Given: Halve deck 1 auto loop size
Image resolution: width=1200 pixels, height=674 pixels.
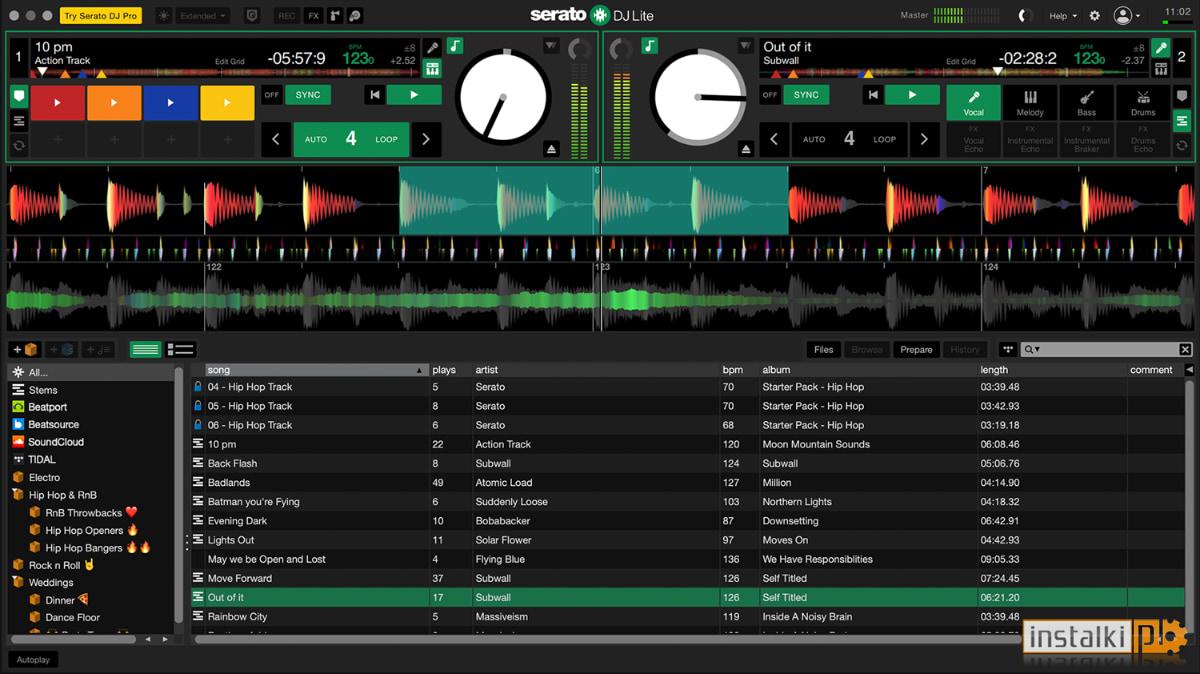Looking at the screenshot, I should (276, 140).
